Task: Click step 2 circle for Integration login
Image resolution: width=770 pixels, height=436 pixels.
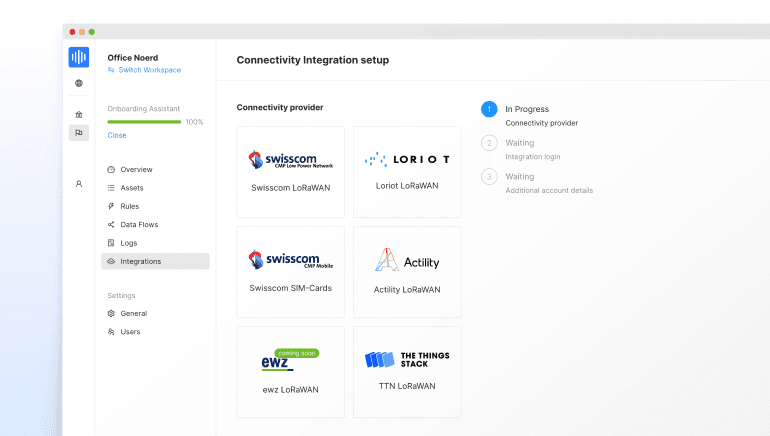Action: (x=489, y=143)
